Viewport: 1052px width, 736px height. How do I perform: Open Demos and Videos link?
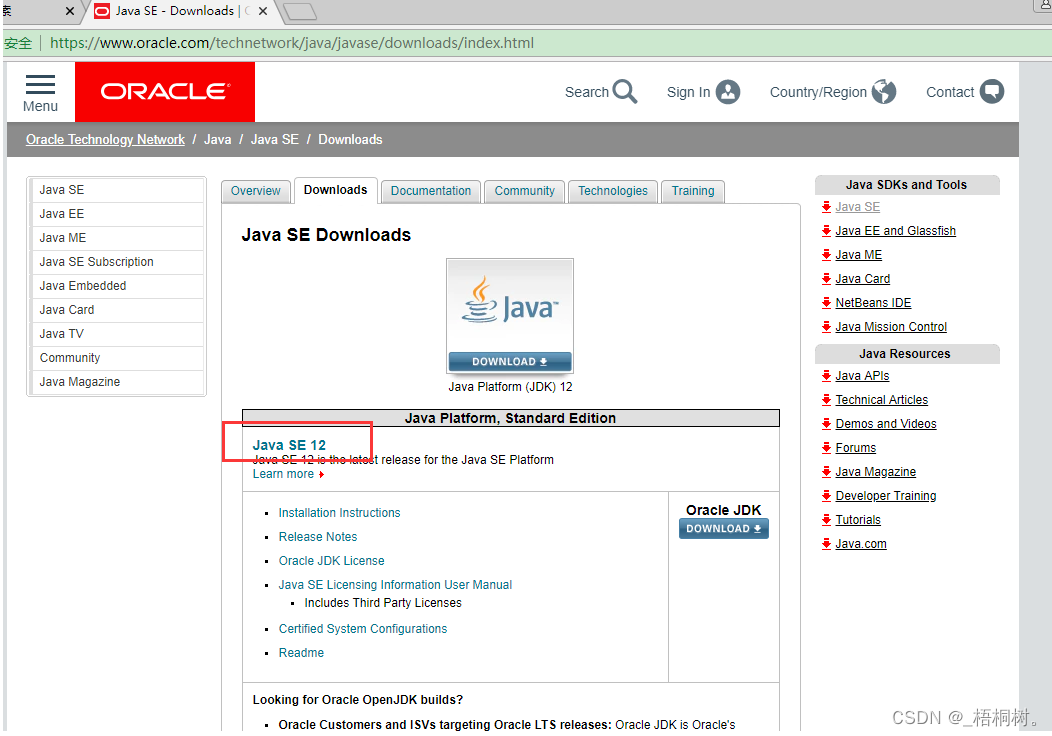886,425
